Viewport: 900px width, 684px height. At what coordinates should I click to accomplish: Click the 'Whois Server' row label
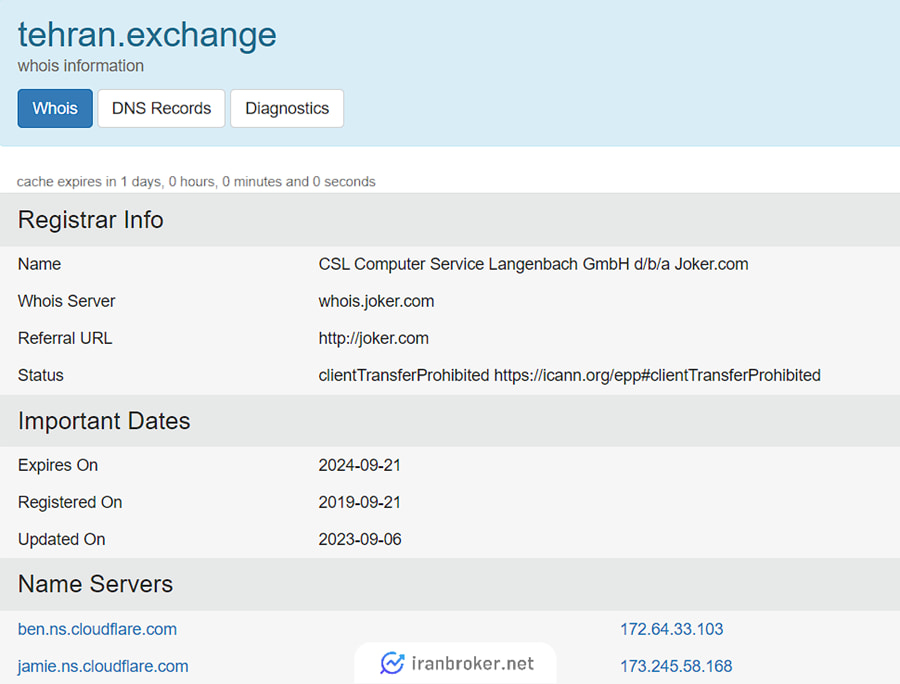[x=67, y=301]
